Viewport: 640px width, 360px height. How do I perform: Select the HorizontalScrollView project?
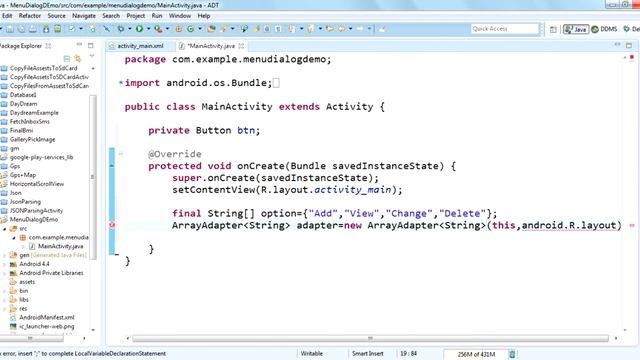tap(37, 184)
